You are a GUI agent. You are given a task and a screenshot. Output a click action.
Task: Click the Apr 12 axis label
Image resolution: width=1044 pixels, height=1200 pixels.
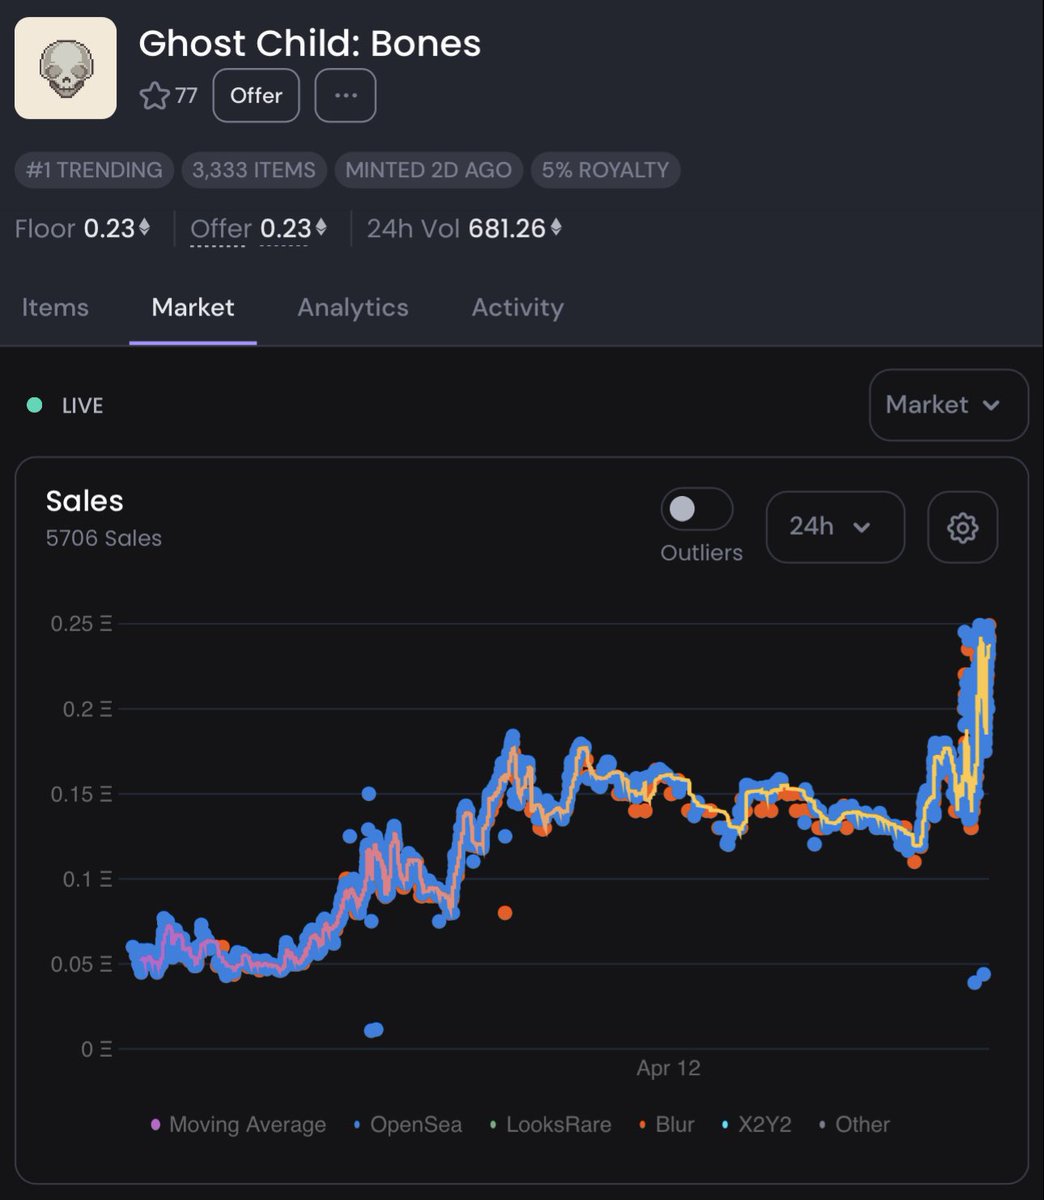[668, 1068]
